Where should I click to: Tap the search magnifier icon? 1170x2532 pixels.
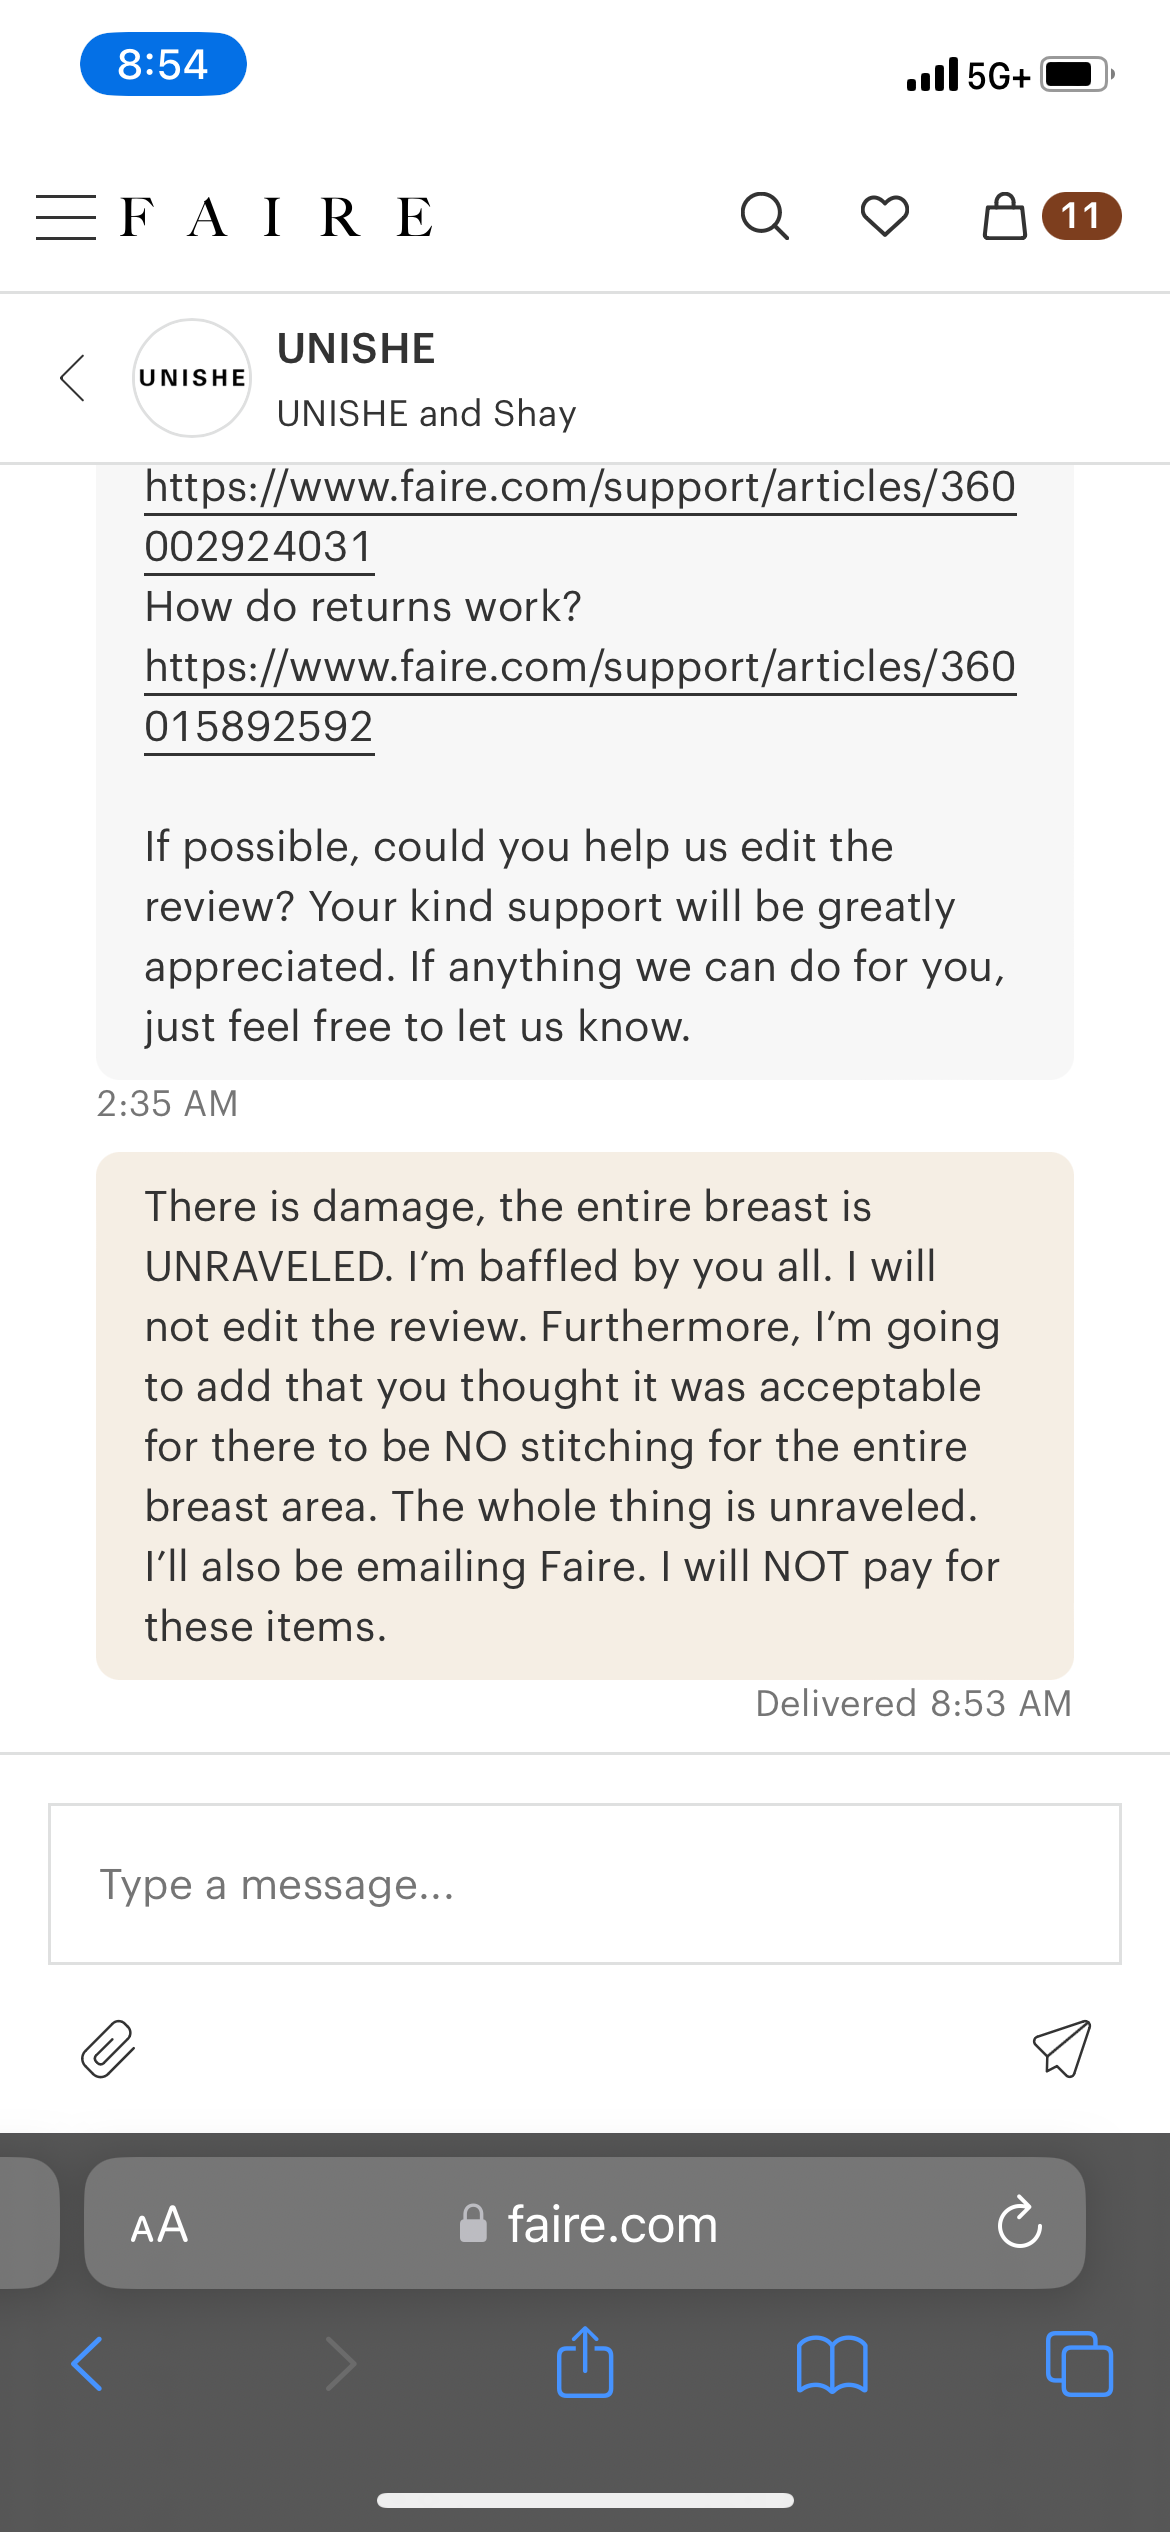click(764, 216)
